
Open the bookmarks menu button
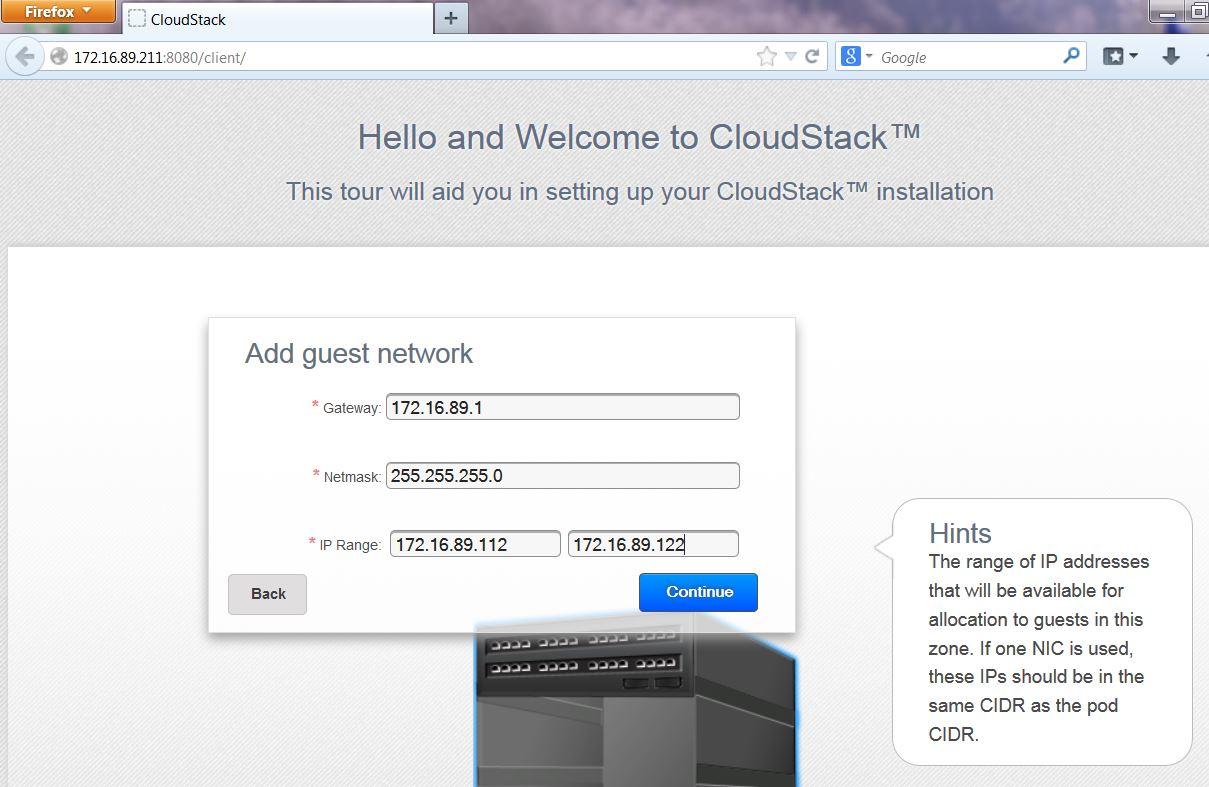pyautogui.click(x=1120, y=57)
